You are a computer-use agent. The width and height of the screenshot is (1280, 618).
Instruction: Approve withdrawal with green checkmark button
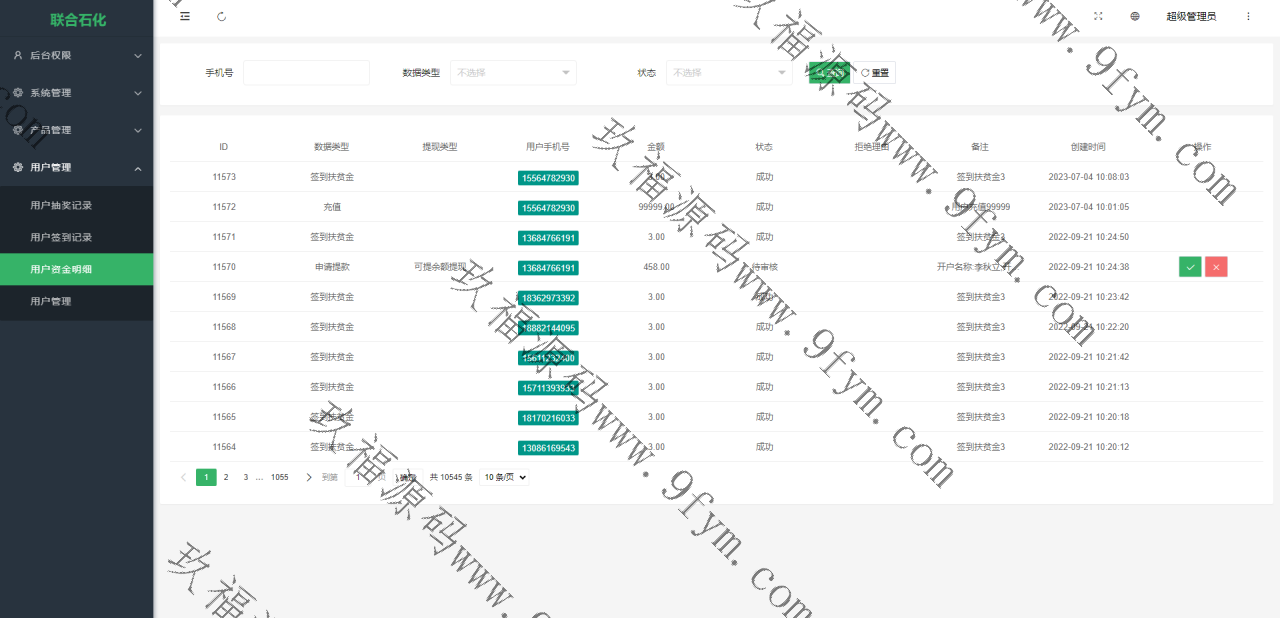pyautogui.click(x=1190, y=267)
